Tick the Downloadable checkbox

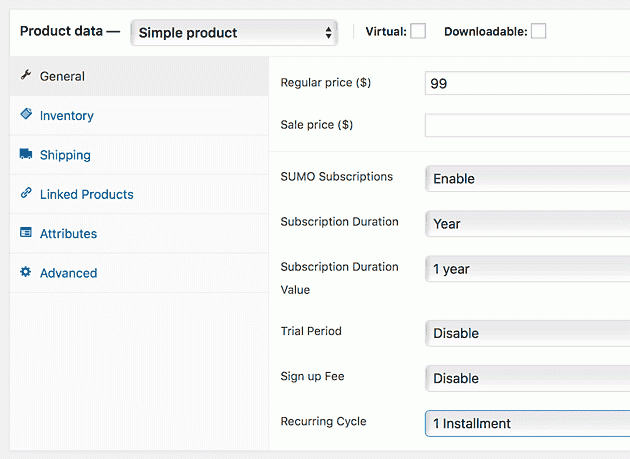coord(538,31)
